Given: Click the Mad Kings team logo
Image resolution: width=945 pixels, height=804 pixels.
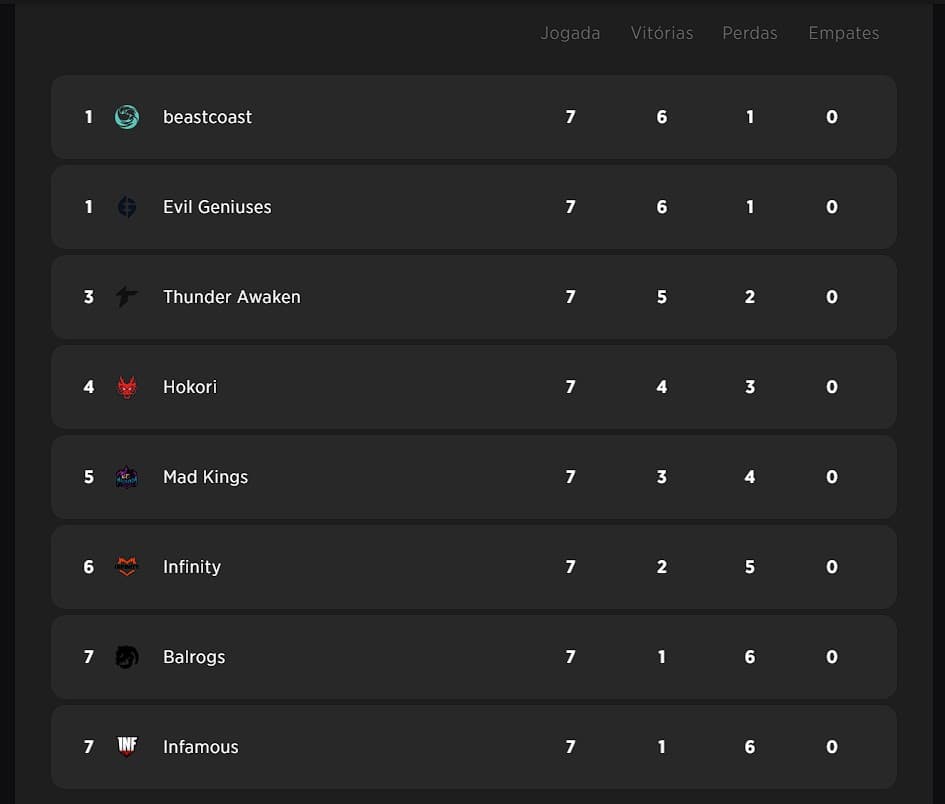Looking at the screenshot, I should point(127,477).
